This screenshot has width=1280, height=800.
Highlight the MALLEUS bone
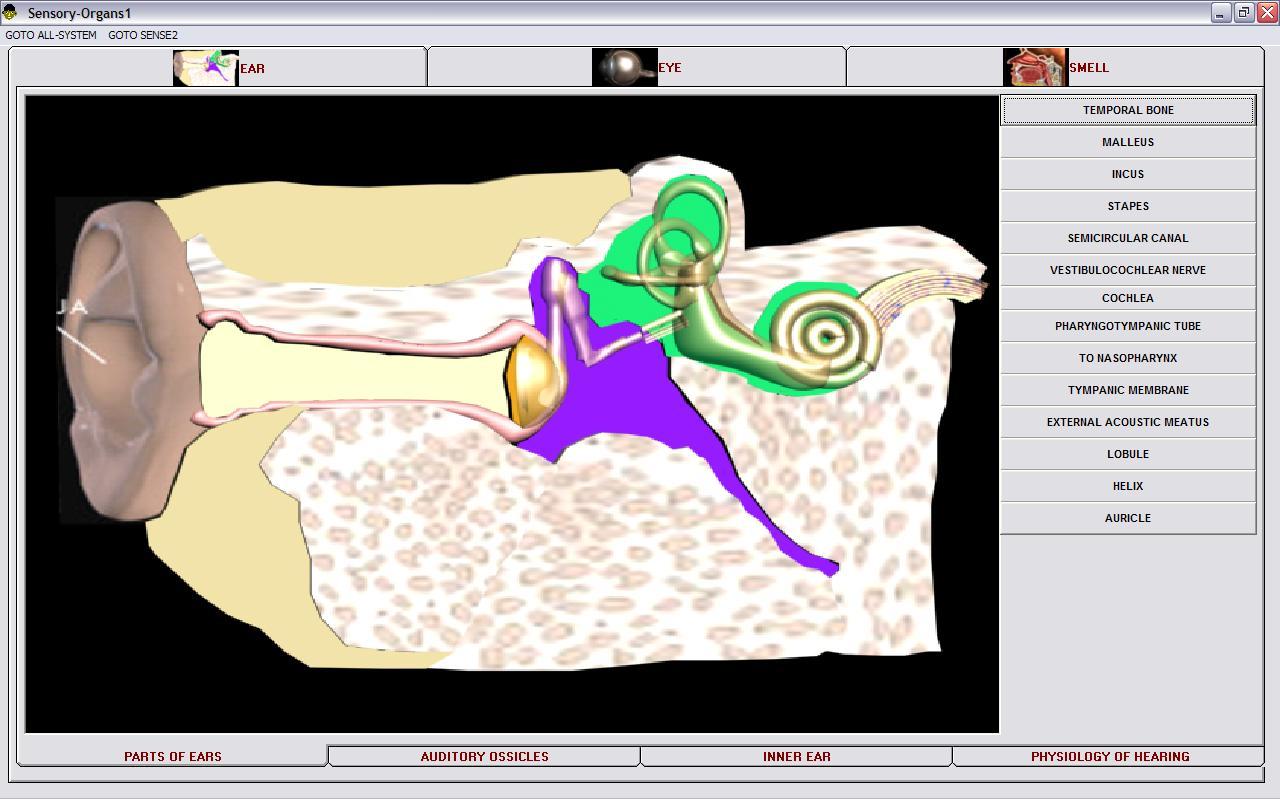(1128, 142)
